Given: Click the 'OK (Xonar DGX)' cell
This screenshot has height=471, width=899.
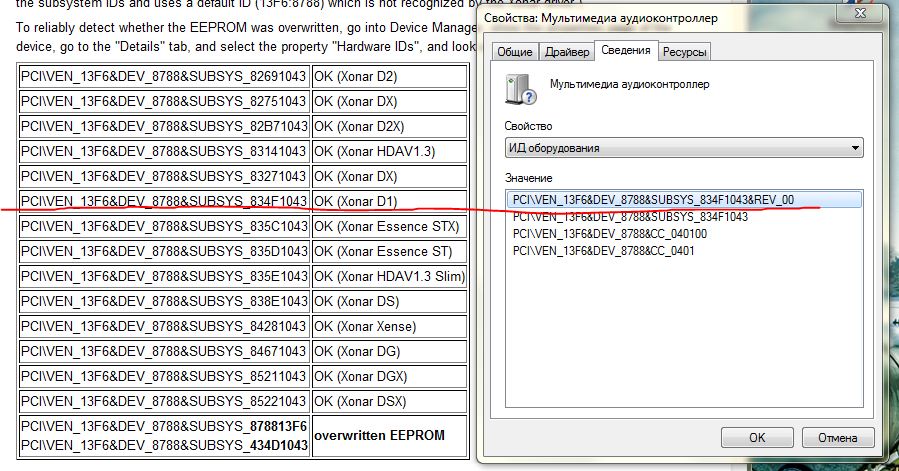Looking at the screenshot, I should [389, 376].
